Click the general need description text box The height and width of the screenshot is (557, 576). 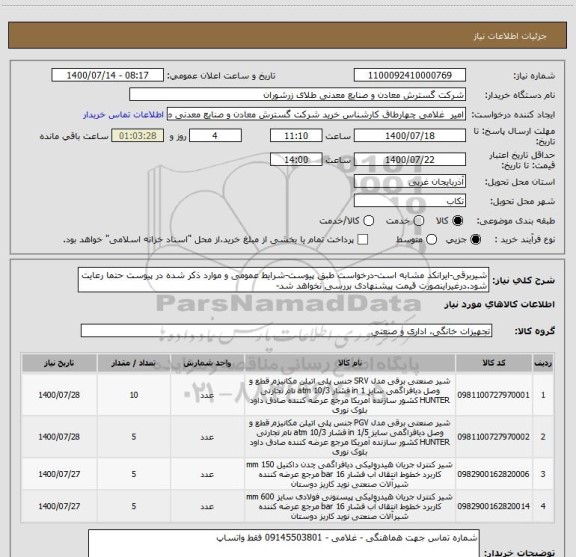[283, 280]
